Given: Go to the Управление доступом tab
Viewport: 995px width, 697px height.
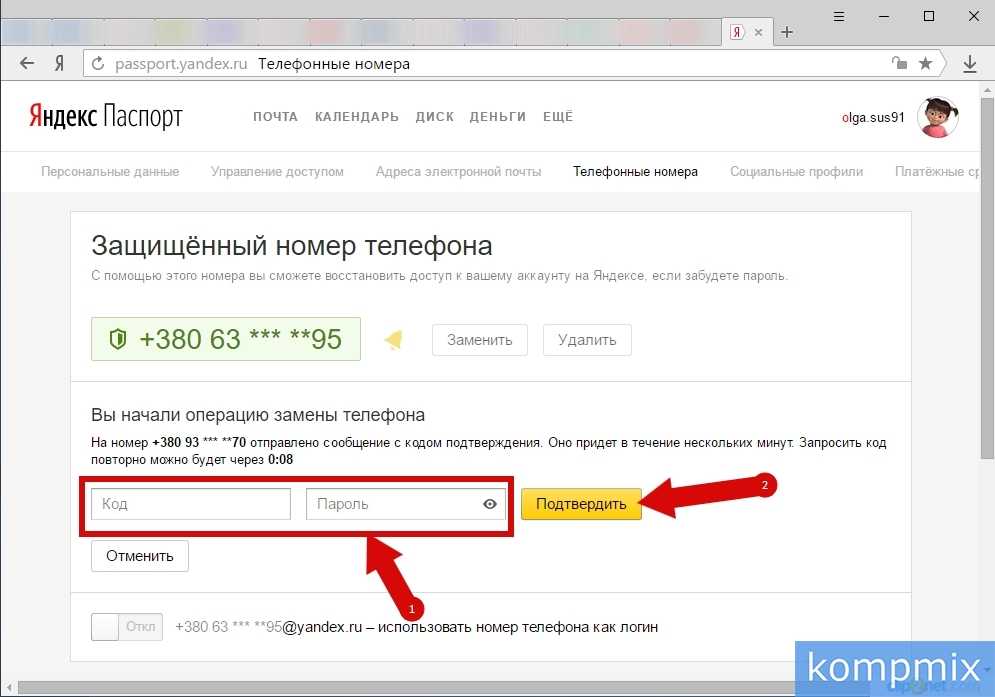Looking at the screenshot, I should 277,171.
